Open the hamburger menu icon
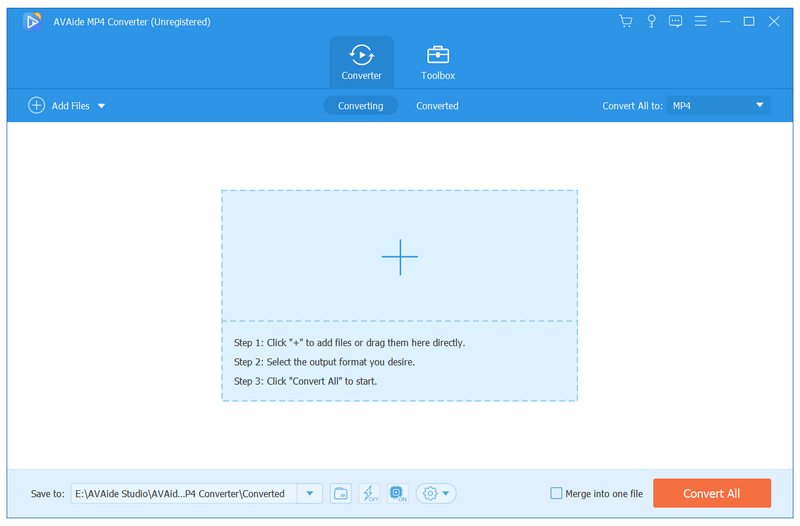The height and width of the screenshot is (526, 800). point(700,21)
